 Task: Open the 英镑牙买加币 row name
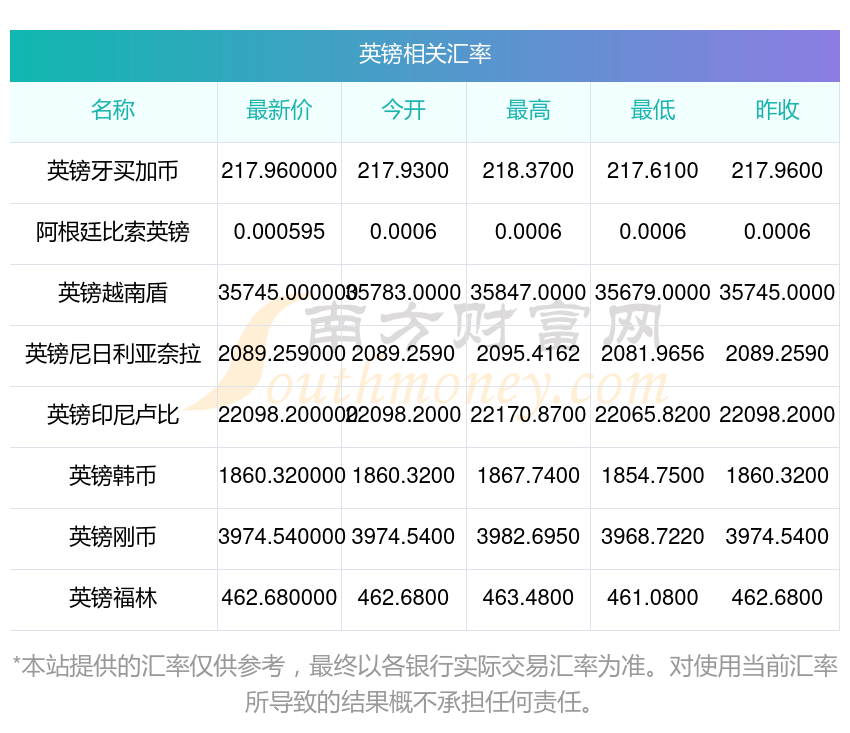point(113,171)
